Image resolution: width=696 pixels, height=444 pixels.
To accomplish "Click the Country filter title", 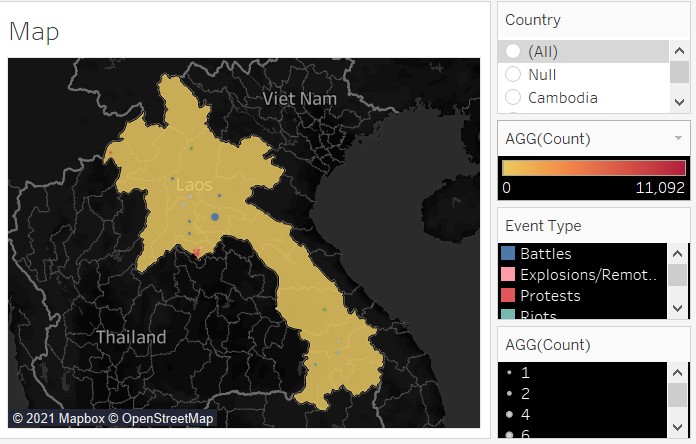I will point(533,20).
